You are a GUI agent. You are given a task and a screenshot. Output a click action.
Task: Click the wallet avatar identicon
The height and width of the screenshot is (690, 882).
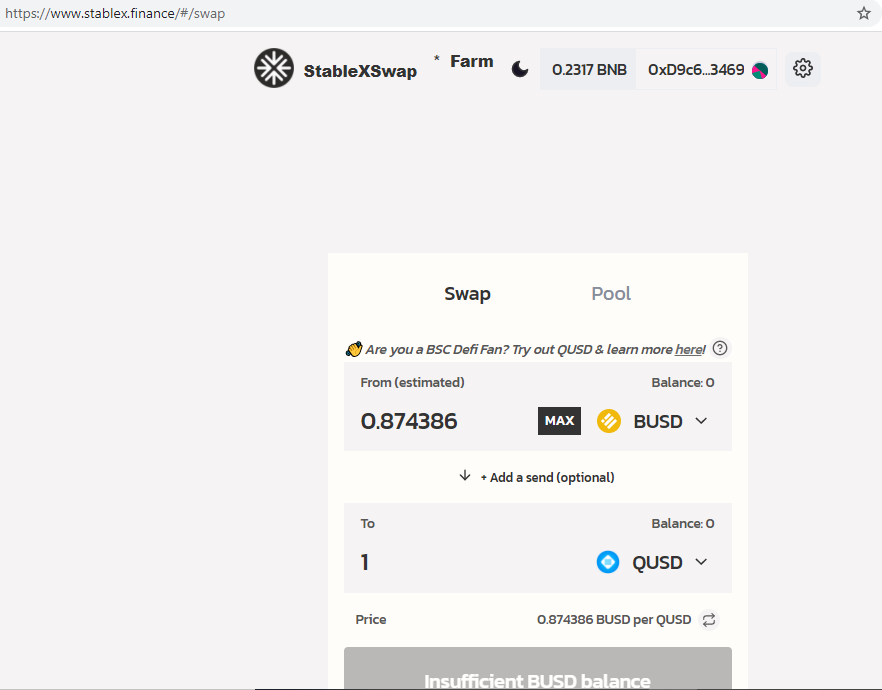(760, 70)
